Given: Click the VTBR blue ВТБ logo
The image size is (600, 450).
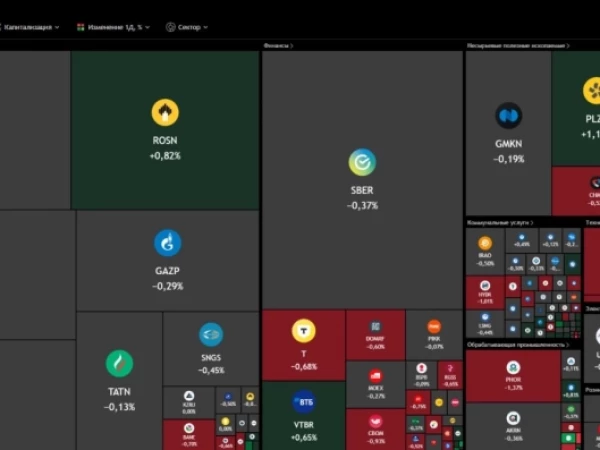Looking at the screenshot, I should 304,402.
